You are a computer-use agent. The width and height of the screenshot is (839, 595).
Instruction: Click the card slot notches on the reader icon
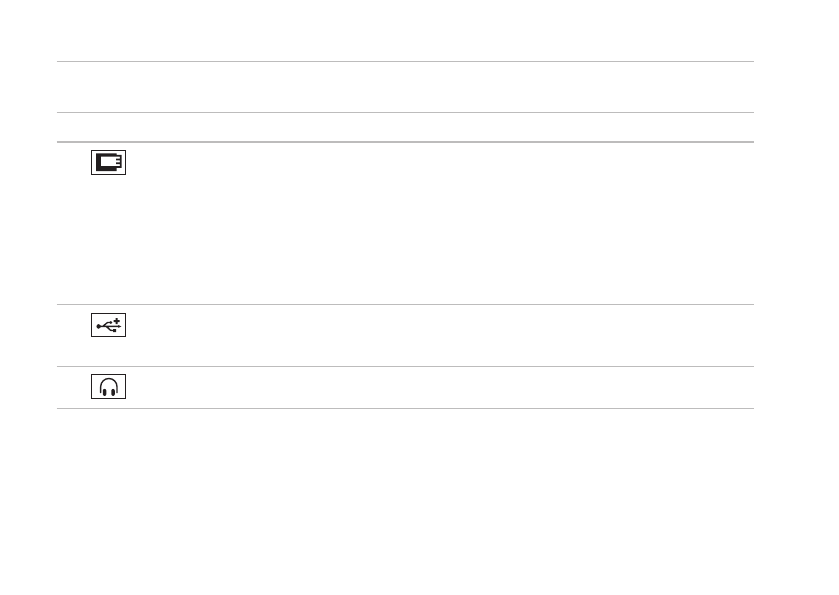(x=120, y=161)
